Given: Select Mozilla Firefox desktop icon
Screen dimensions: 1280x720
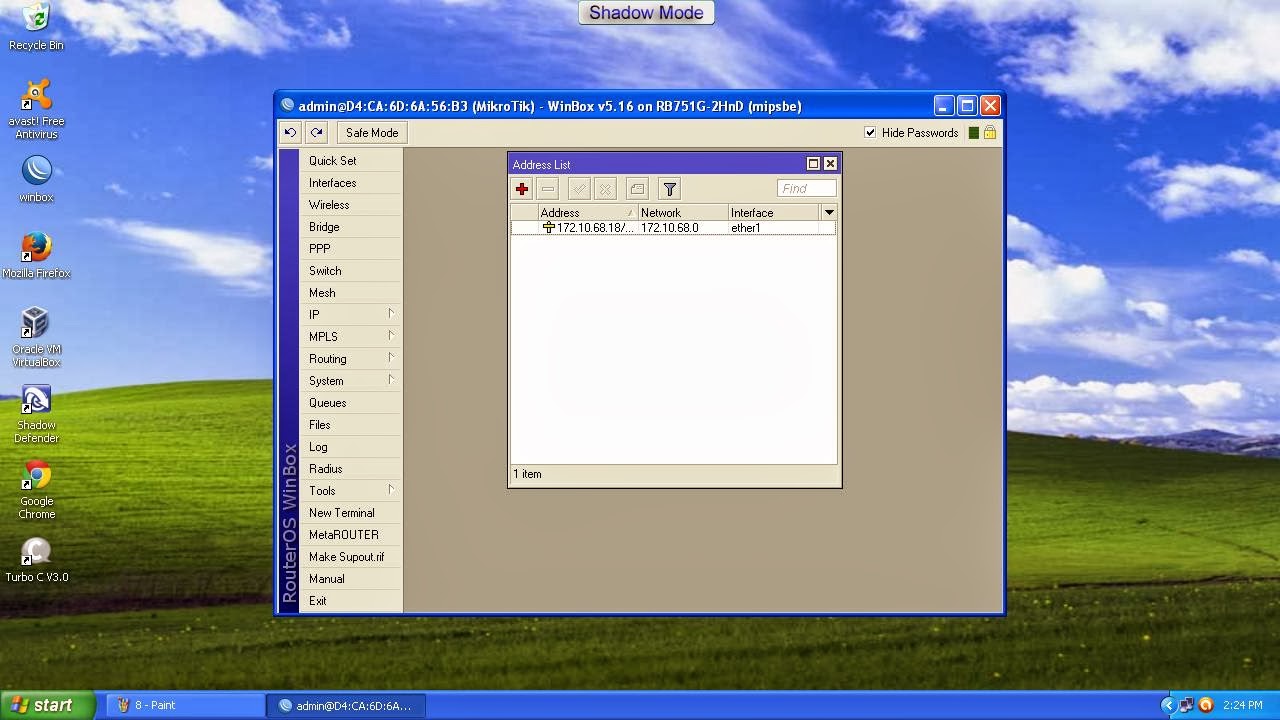Looking at the screenshot, I should [36, 255].
